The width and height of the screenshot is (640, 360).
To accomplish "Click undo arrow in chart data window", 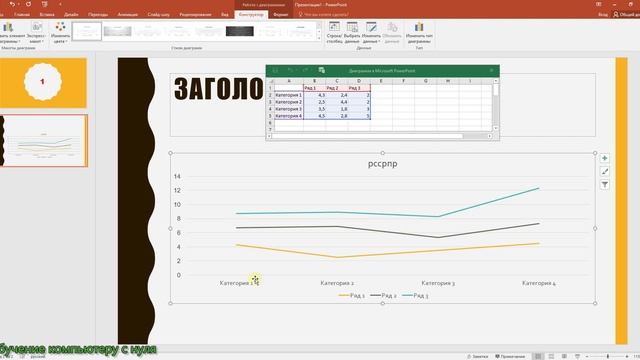I will point(290,70).
